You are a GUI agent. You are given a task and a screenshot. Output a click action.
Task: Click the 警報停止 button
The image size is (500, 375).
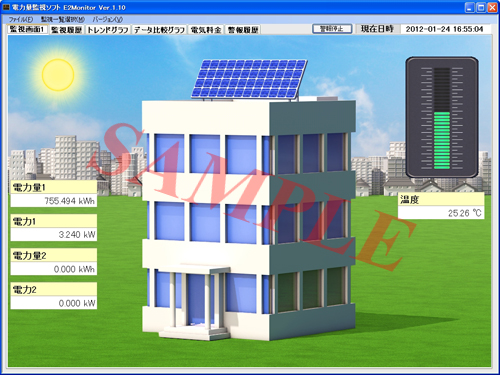pos(332,29)
